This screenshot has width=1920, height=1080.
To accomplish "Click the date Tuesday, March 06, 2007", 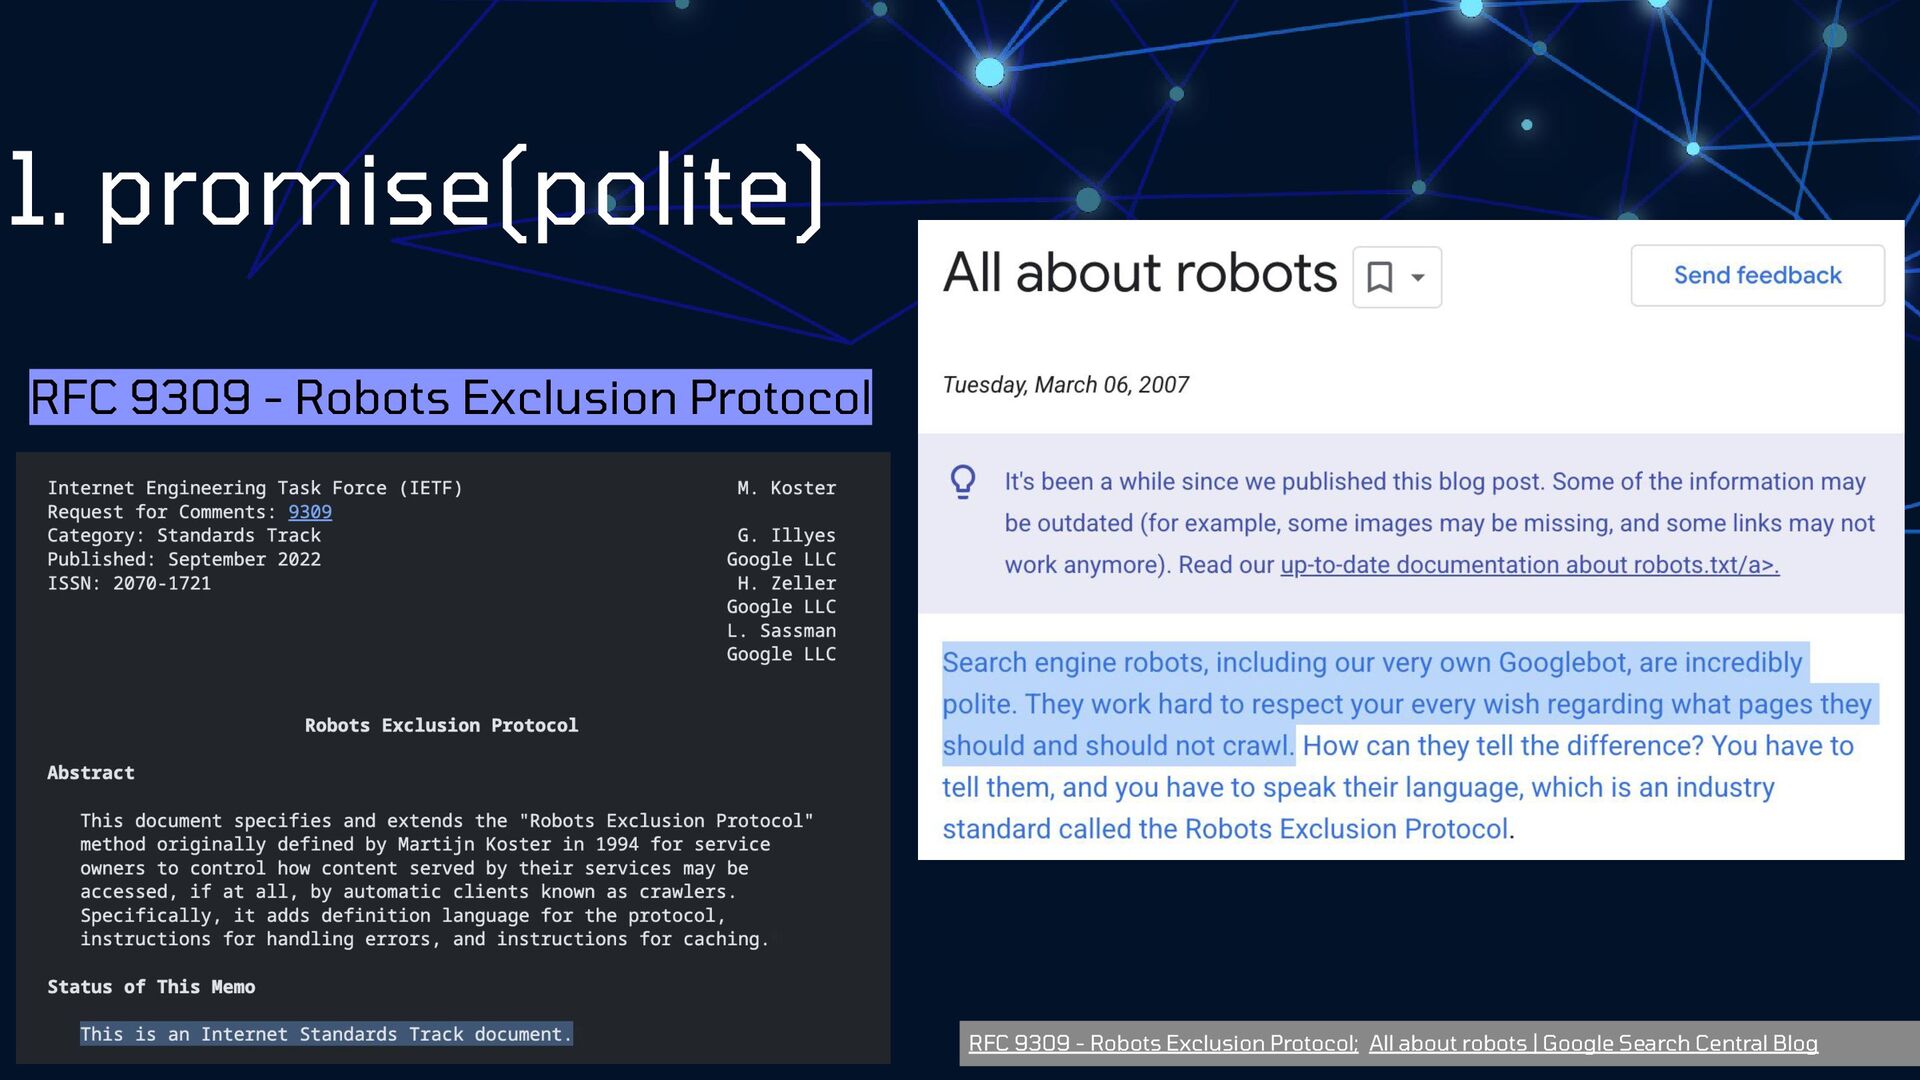I will (1066, 385).
